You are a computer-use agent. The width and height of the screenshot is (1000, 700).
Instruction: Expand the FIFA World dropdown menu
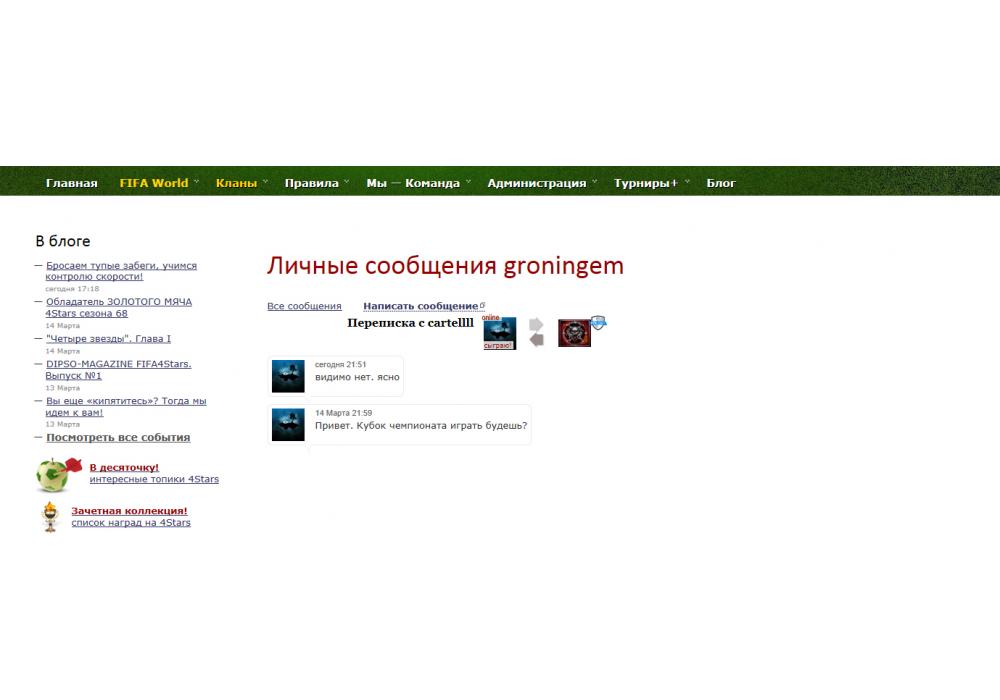154,183
